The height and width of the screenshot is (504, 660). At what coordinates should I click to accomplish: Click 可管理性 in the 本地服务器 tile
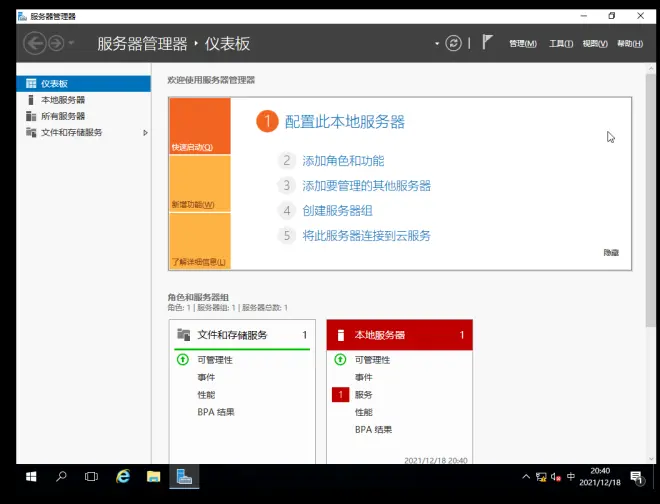click(x=373, y=360)
